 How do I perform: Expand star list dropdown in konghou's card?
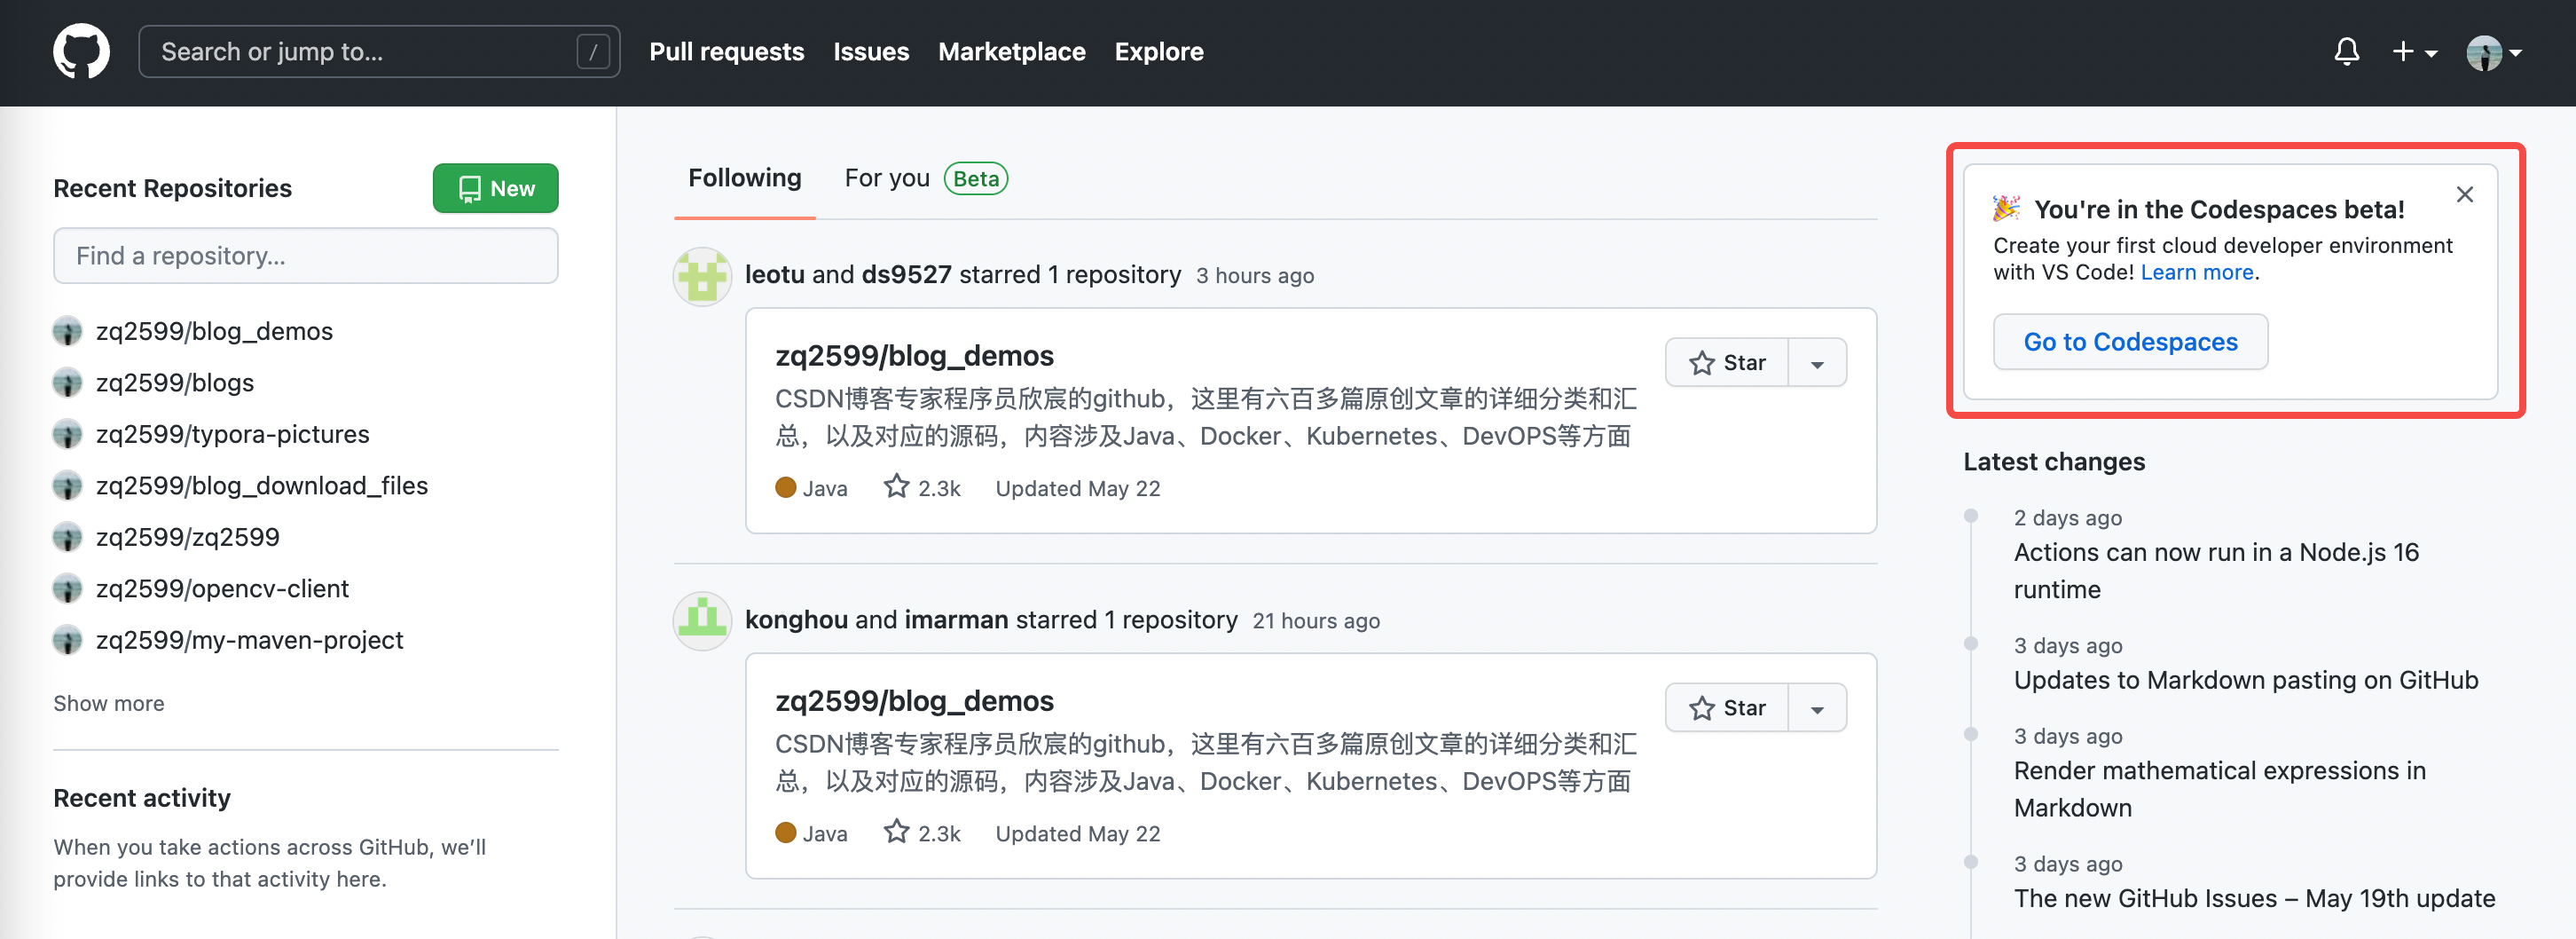pyautogui.click(x=1817, y=708)
